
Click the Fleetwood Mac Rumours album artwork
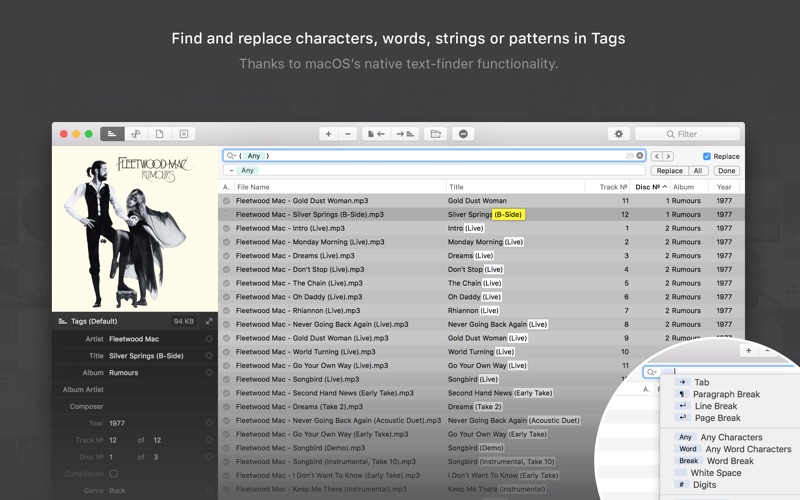[135, 230]
